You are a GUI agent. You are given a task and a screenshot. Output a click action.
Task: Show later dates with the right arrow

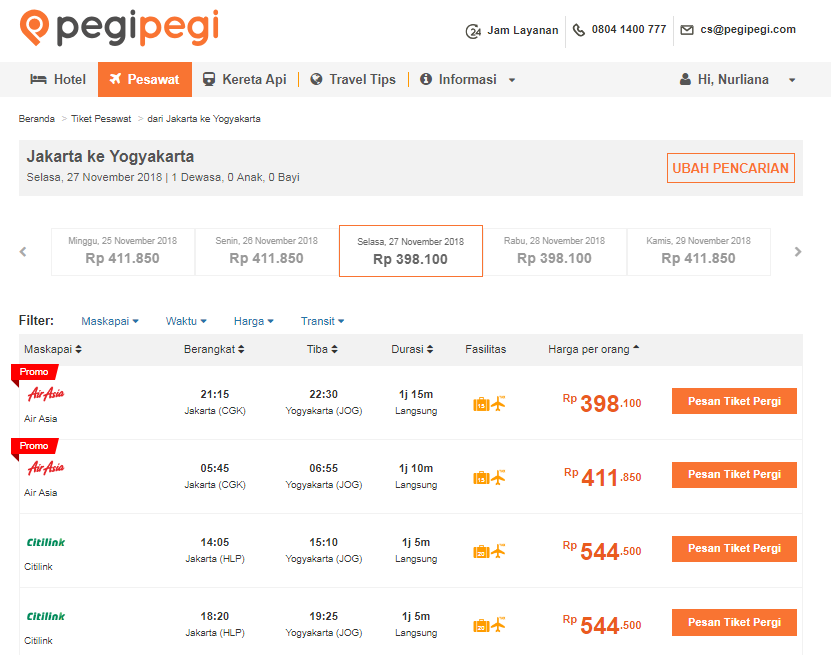tap(798, 252)
